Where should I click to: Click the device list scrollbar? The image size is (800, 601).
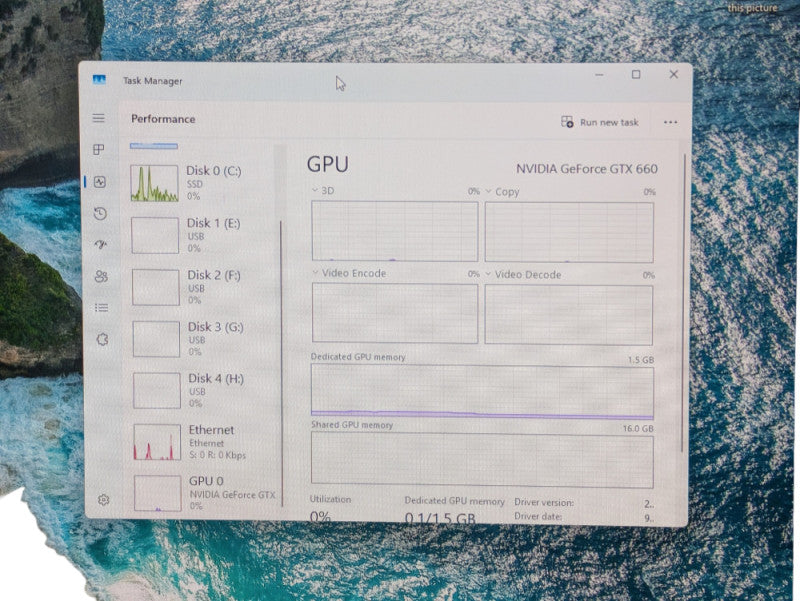pyautogui.click(x=281, y=363)
